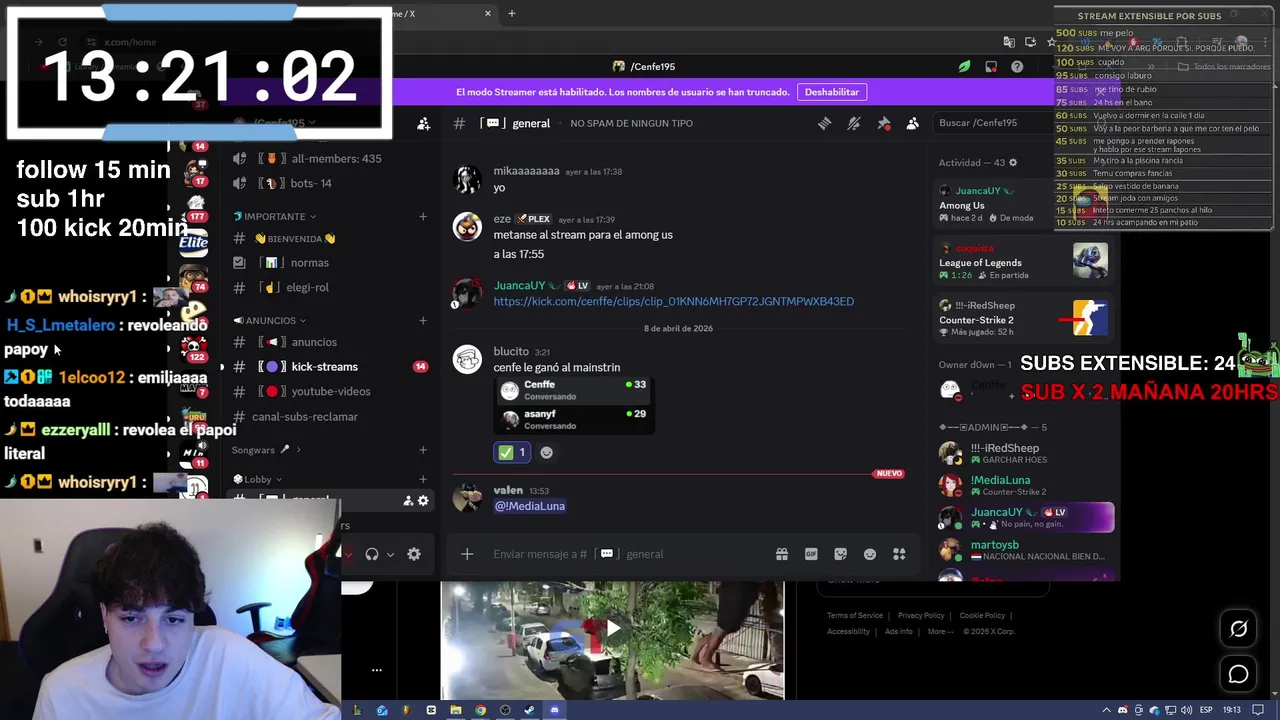
Task: Open the Counter-Strike 2 activity card
Action: (1025, 318)
